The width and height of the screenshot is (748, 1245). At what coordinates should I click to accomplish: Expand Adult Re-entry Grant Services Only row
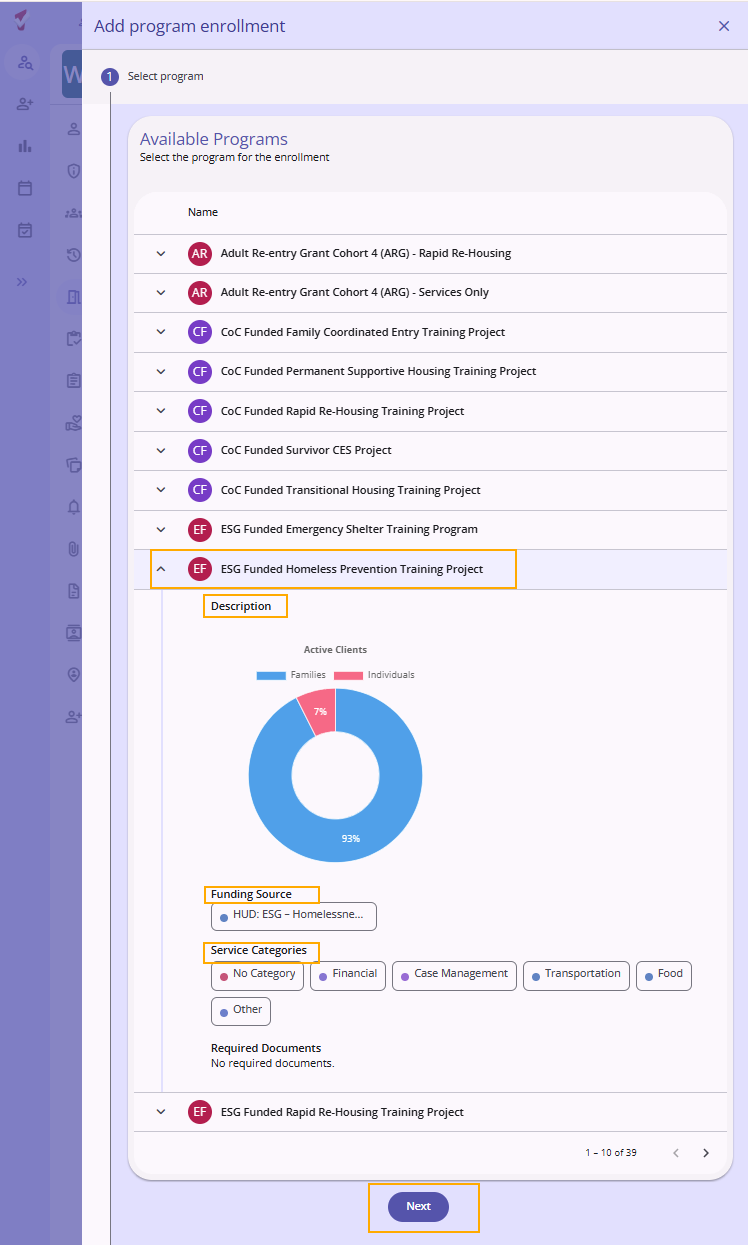click(161, 293)
